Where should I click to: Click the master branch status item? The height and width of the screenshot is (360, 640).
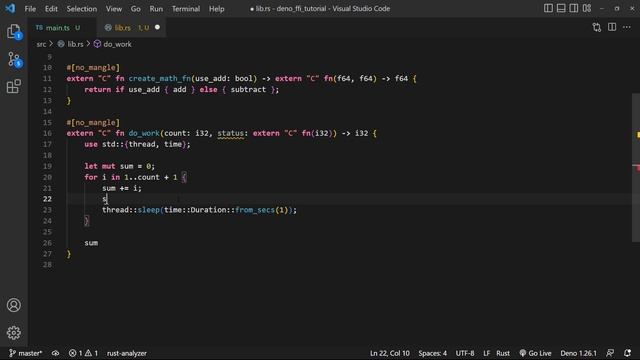click(x=26, y=353)
